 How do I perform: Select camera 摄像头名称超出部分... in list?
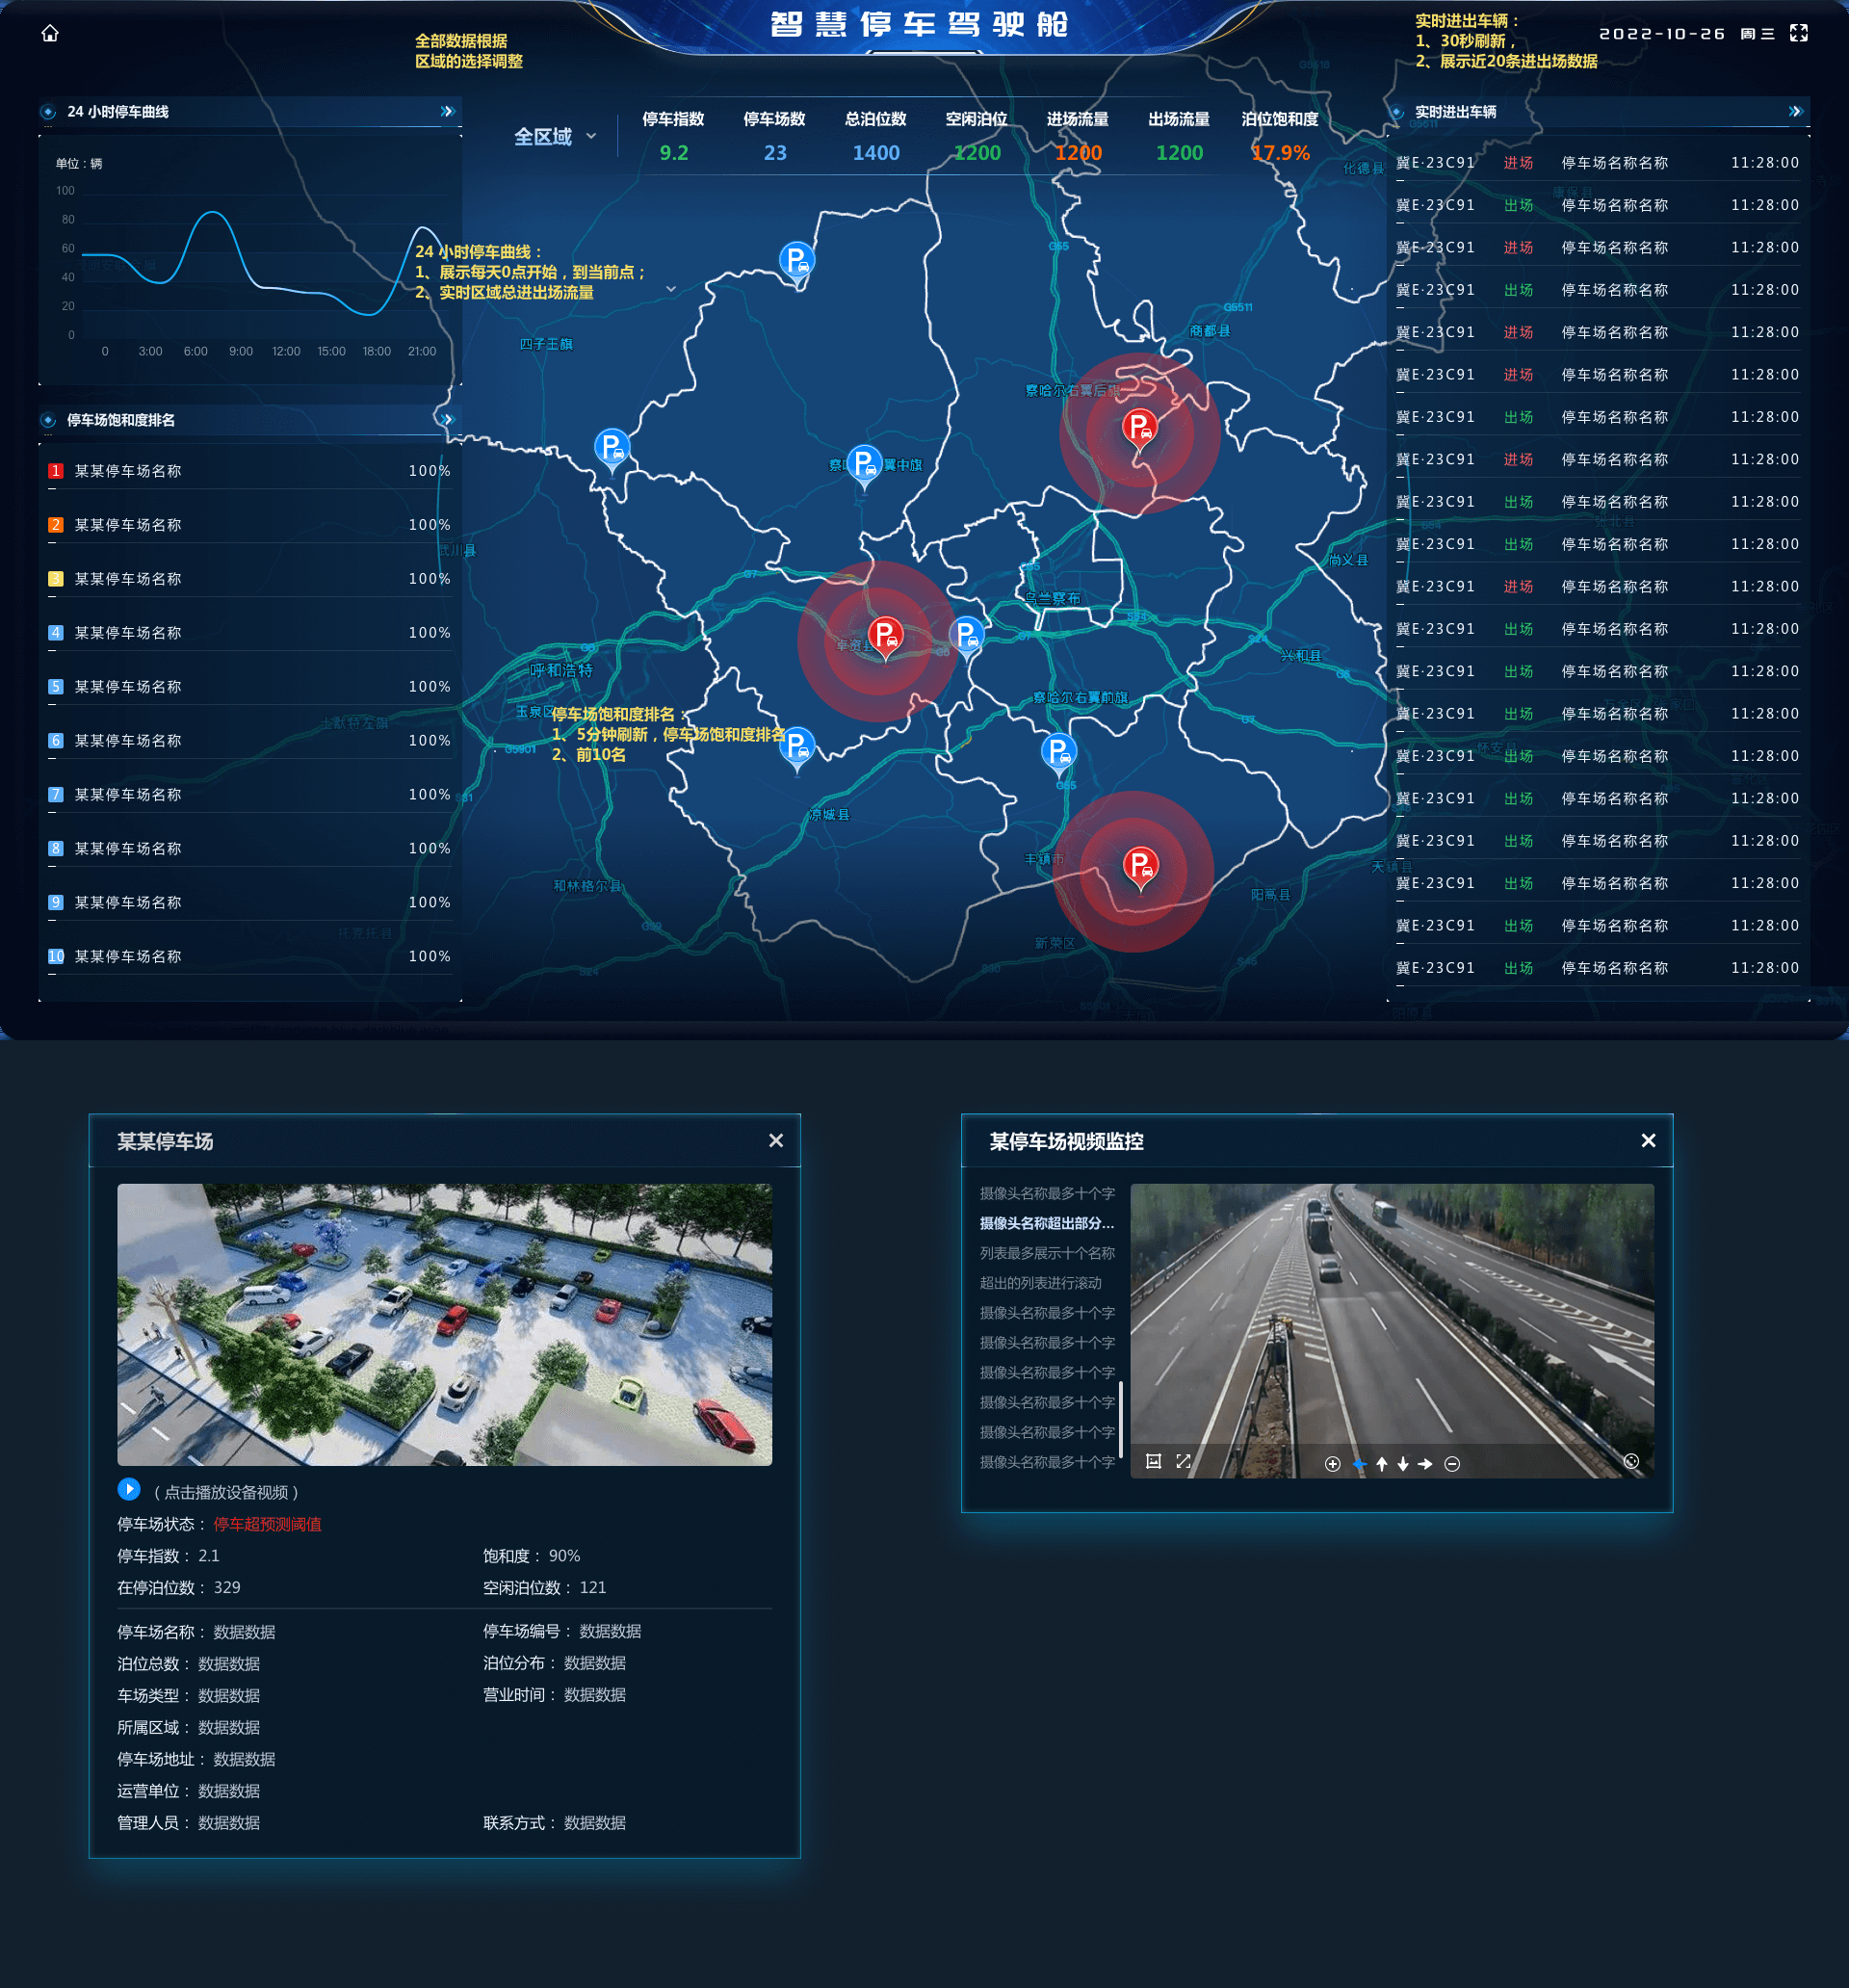(x=1046, y=1223)
